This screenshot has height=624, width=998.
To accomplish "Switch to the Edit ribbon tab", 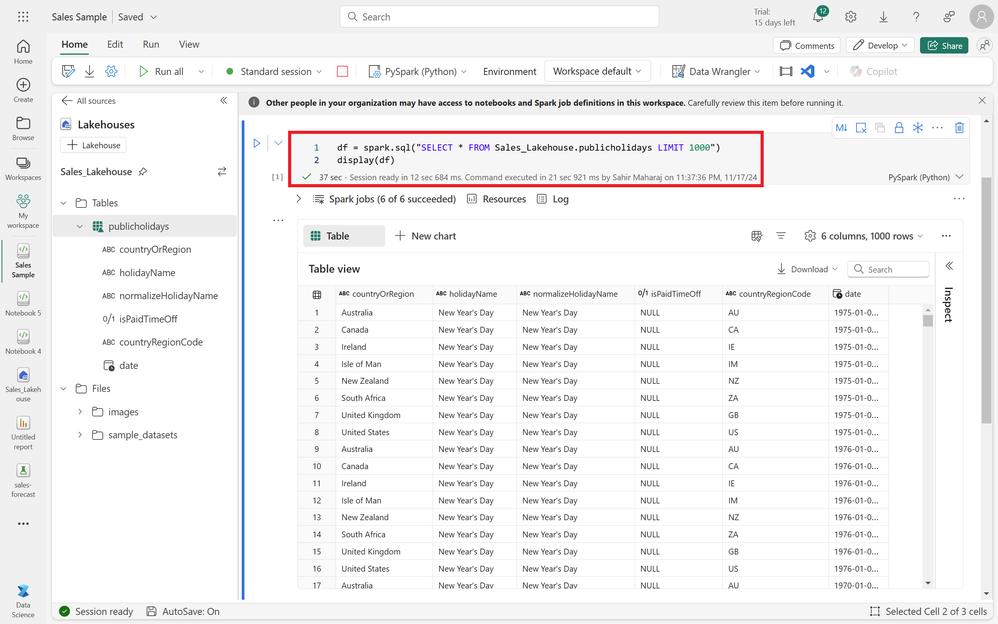I will click(115, 45).
